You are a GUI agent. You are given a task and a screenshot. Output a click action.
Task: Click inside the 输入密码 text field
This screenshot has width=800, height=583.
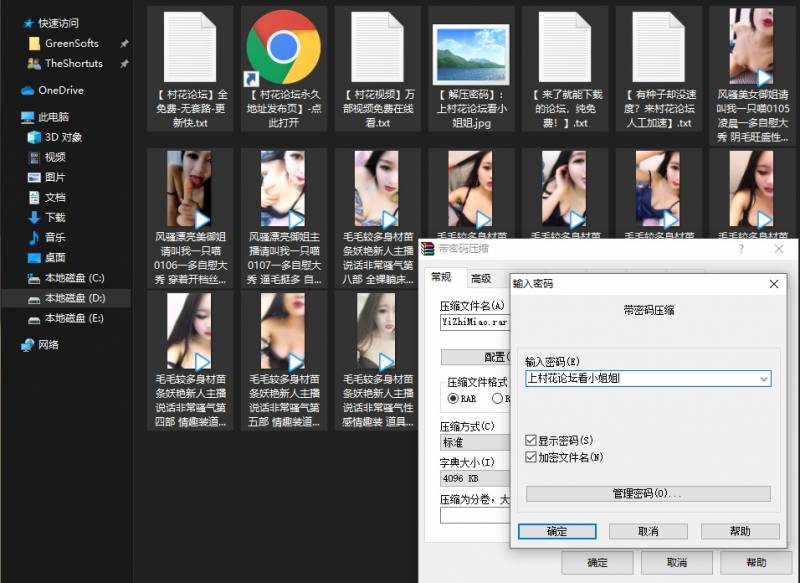tap(640, 379)
